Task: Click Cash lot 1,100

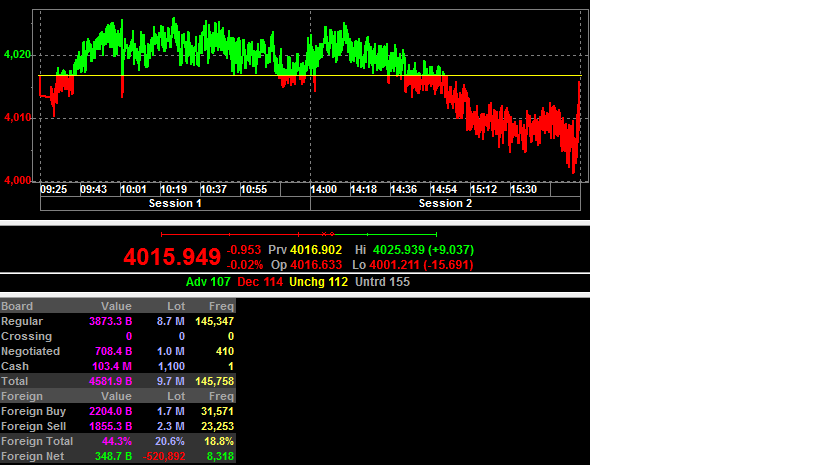Action: 171,367
